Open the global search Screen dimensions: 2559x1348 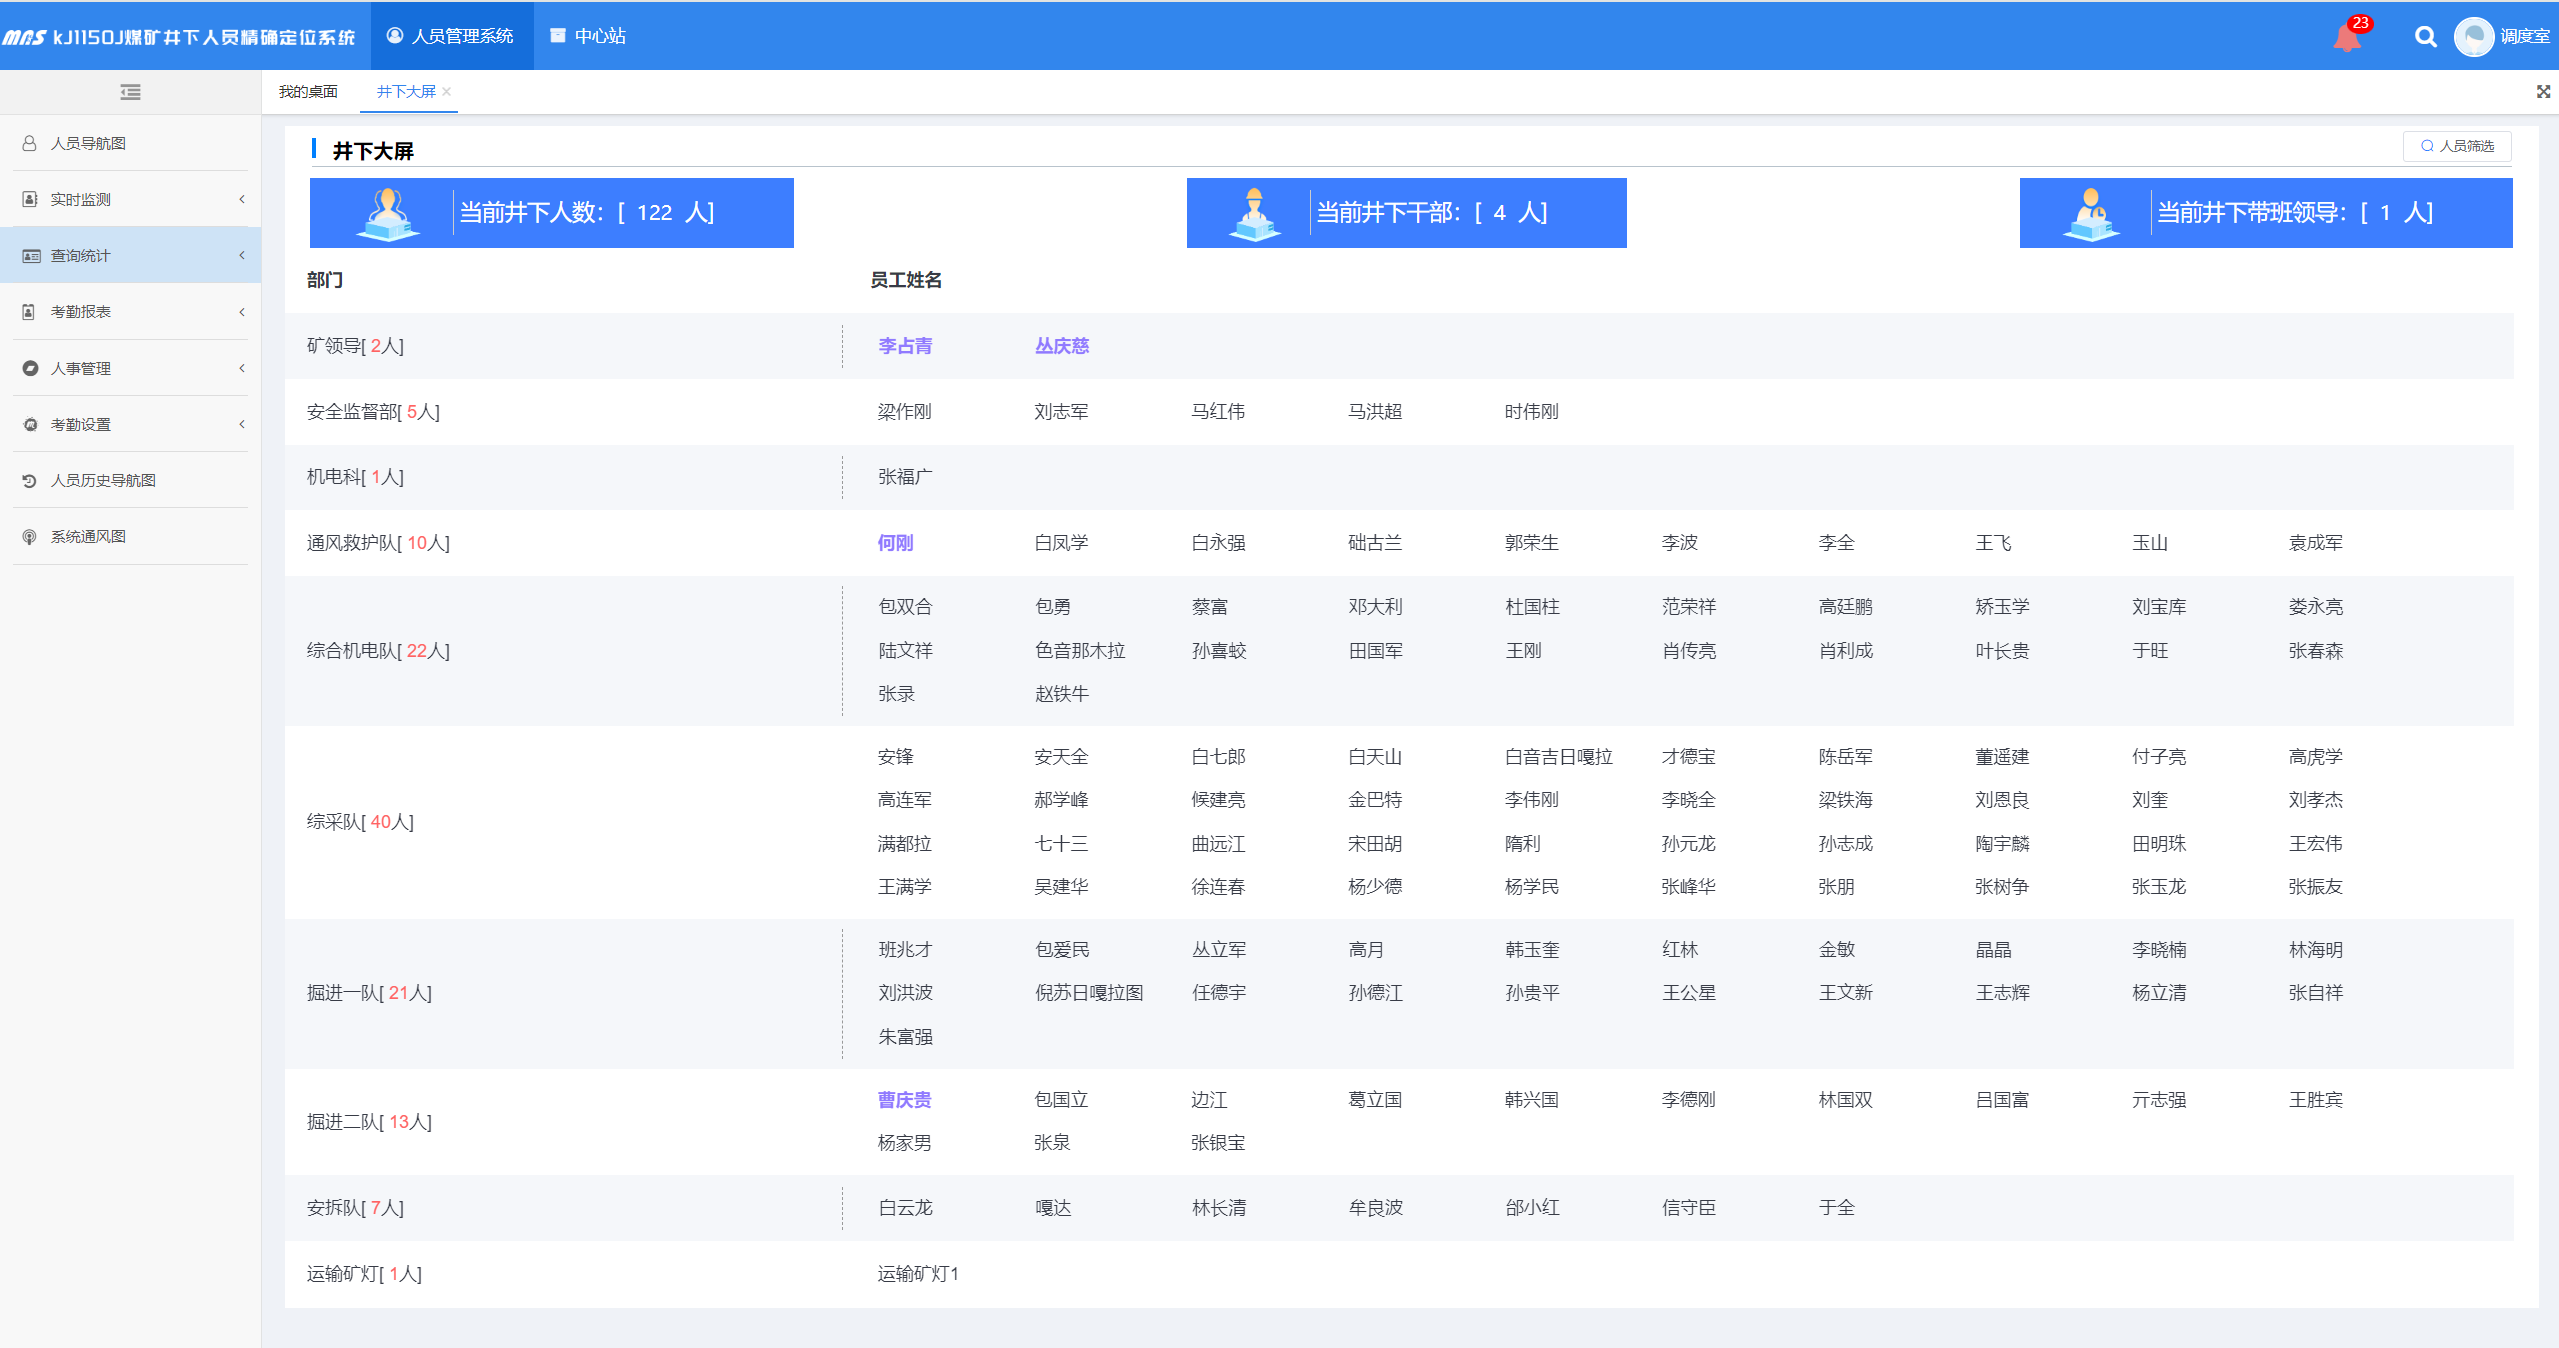coord(2425,35)
